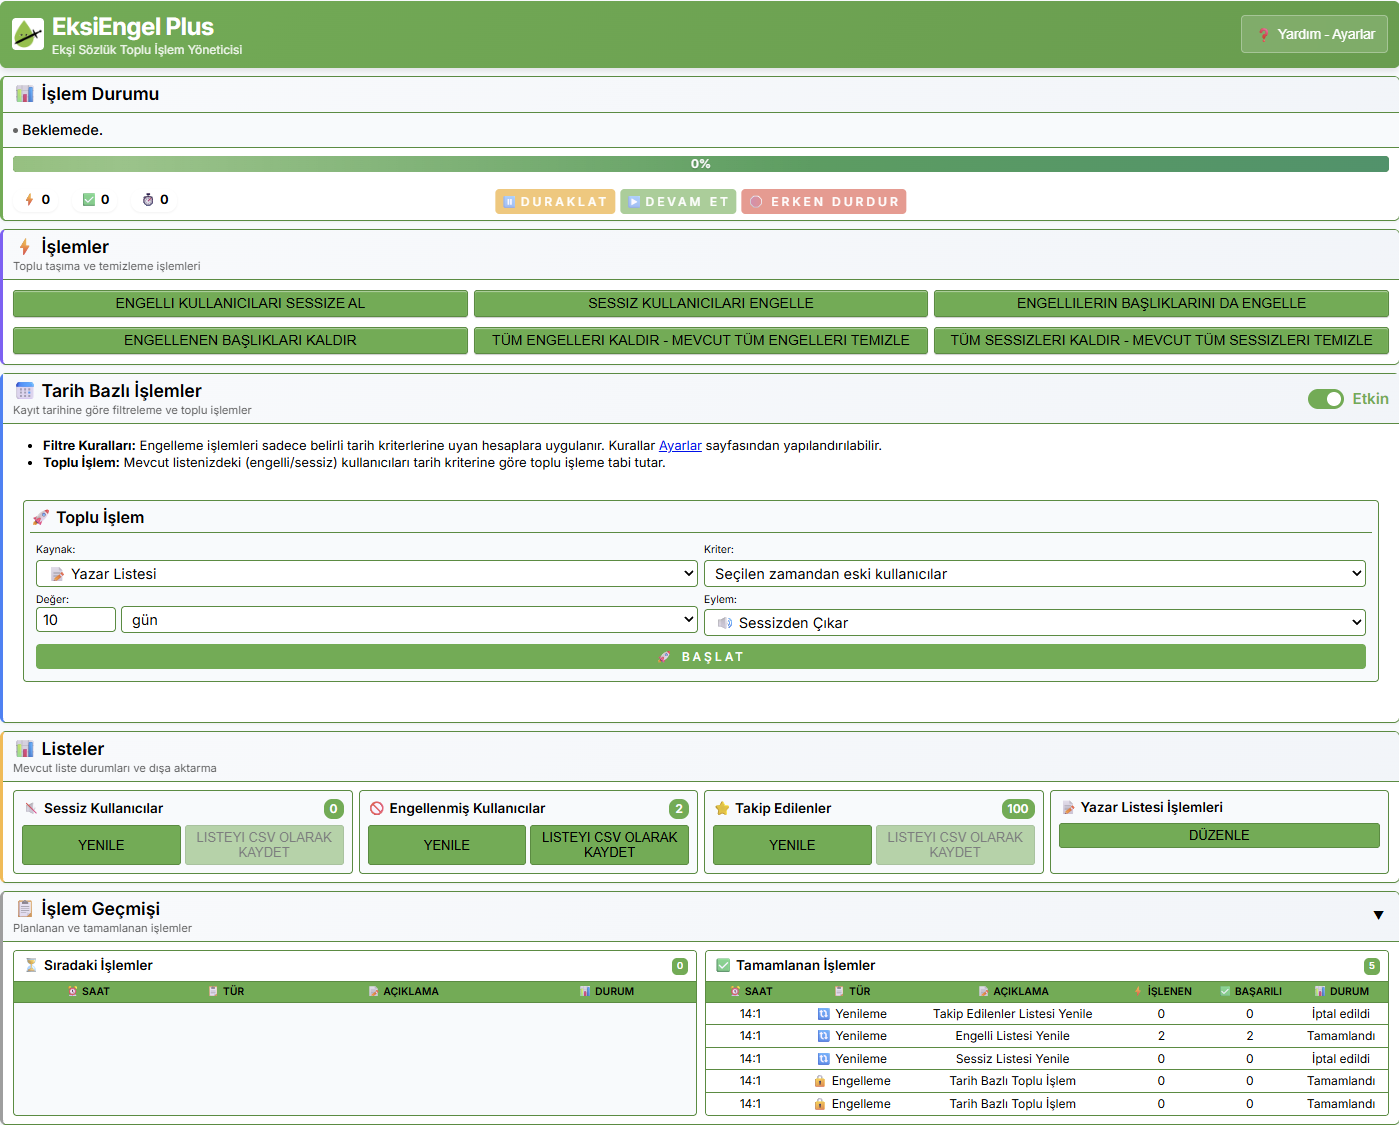Click the Tamamlanan İşlemler count badge 5
Viewport: 1399px width, 1125px height.
coord(1372,966)
